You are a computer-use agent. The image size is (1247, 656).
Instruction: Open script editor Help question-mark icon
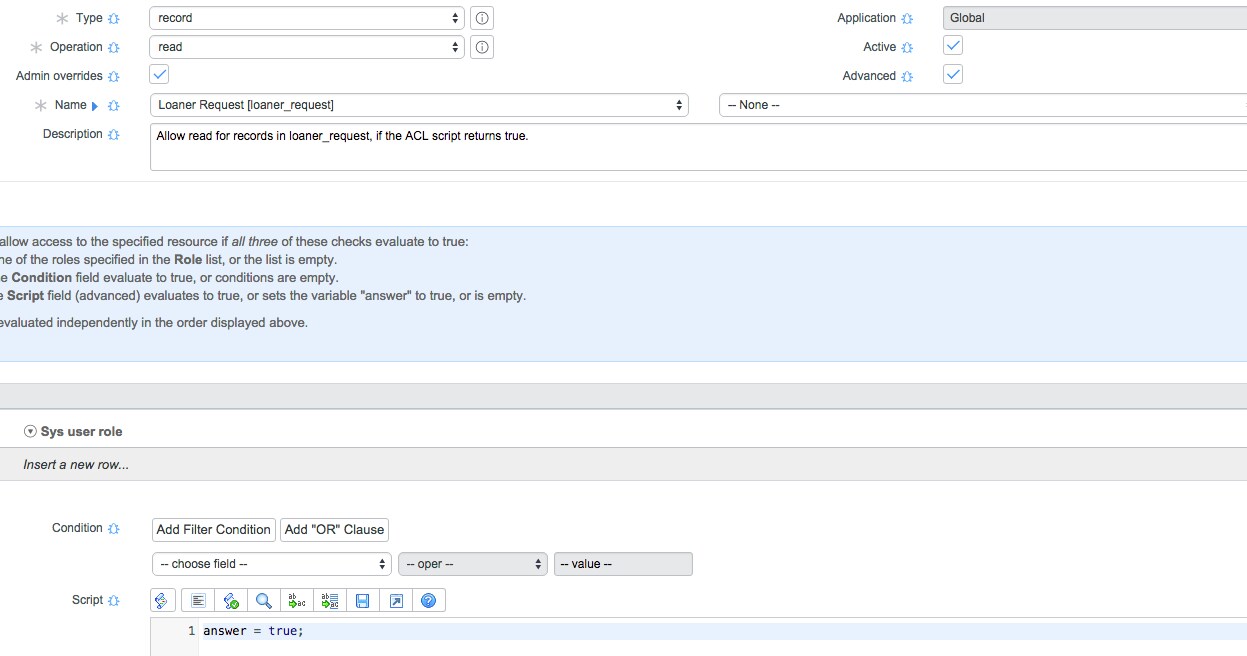pos(429,600)
